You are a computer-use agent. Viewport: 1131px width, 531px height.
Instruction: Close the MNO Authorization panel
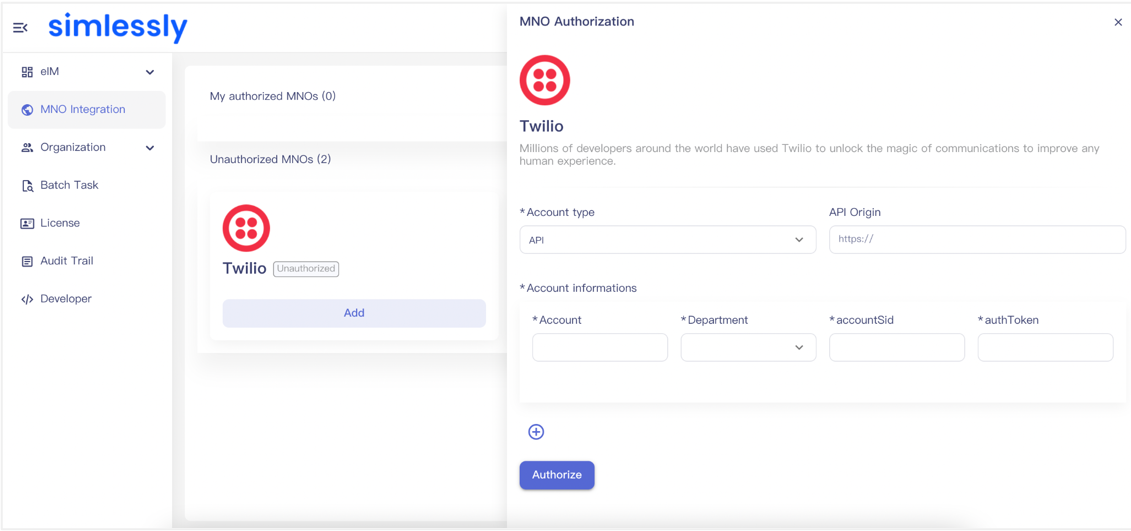point(1118,22)
